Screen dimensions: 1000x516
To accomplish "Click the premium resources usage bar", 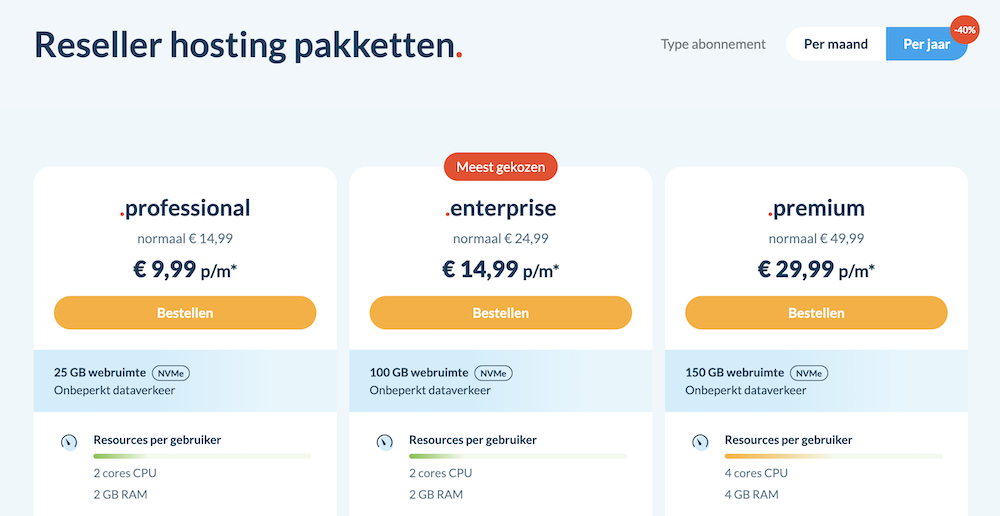I will coord(833,456).
